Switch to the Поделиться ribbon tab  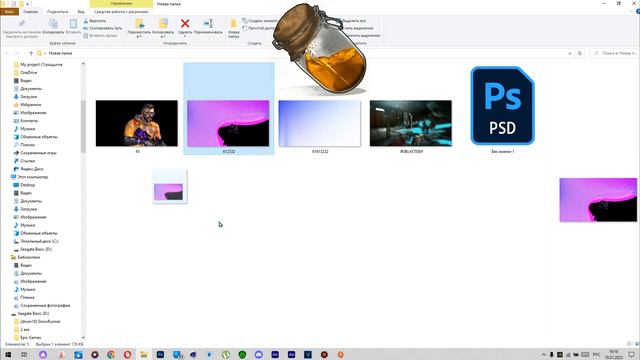click(58, 12)
